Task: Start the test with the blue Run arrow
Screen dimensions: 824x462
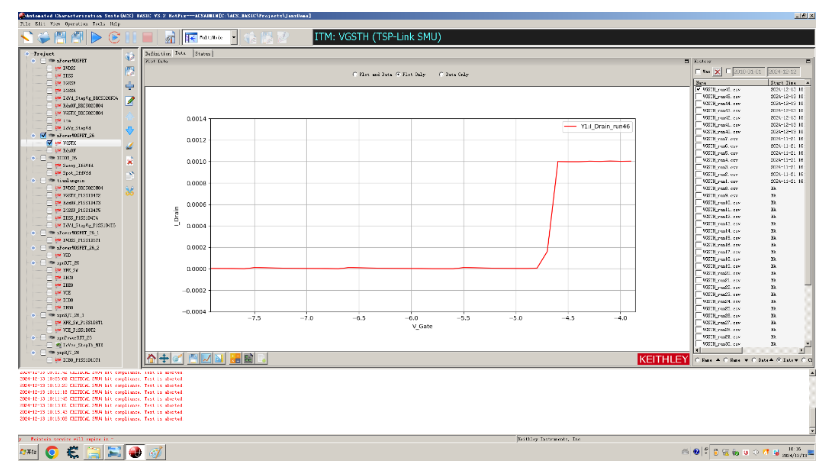Action: [96, 37]
